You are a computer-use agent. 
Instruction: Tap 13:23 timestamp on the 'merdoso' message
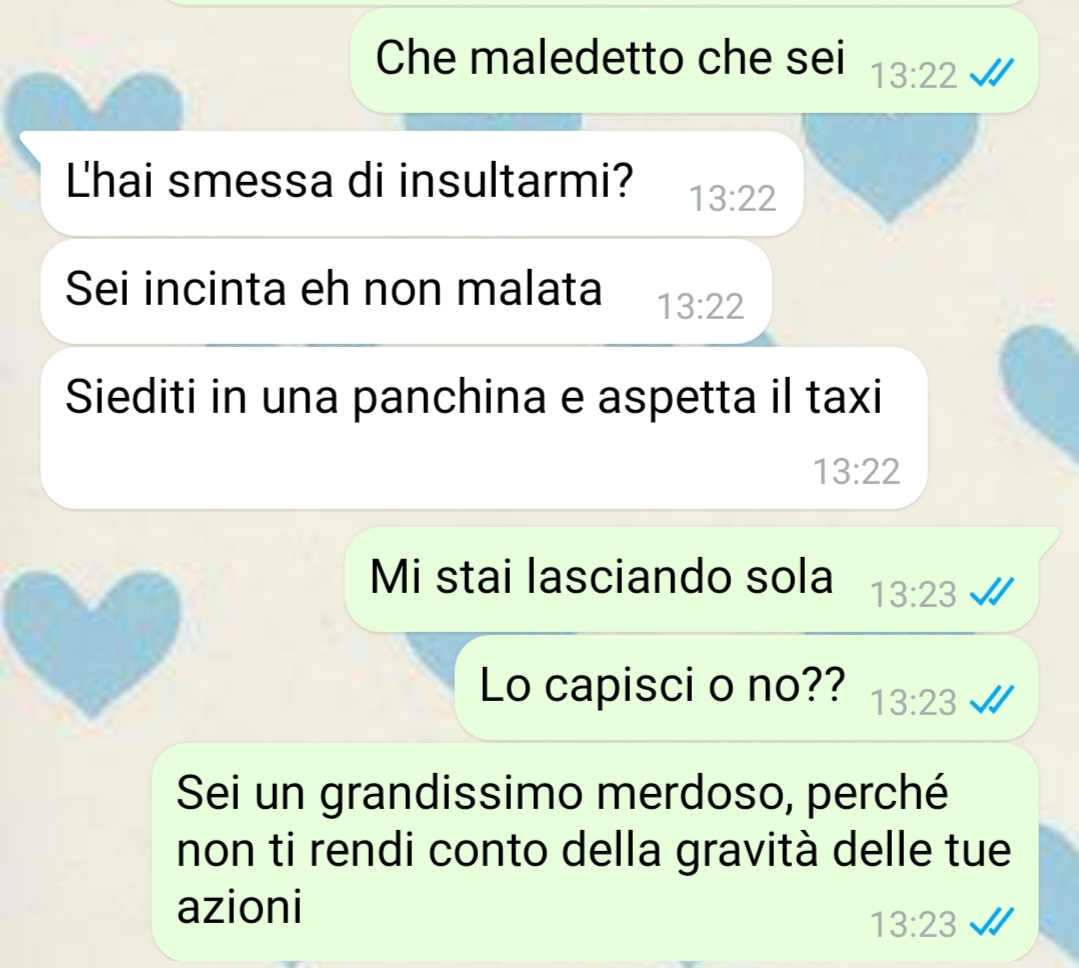[913, 925]
